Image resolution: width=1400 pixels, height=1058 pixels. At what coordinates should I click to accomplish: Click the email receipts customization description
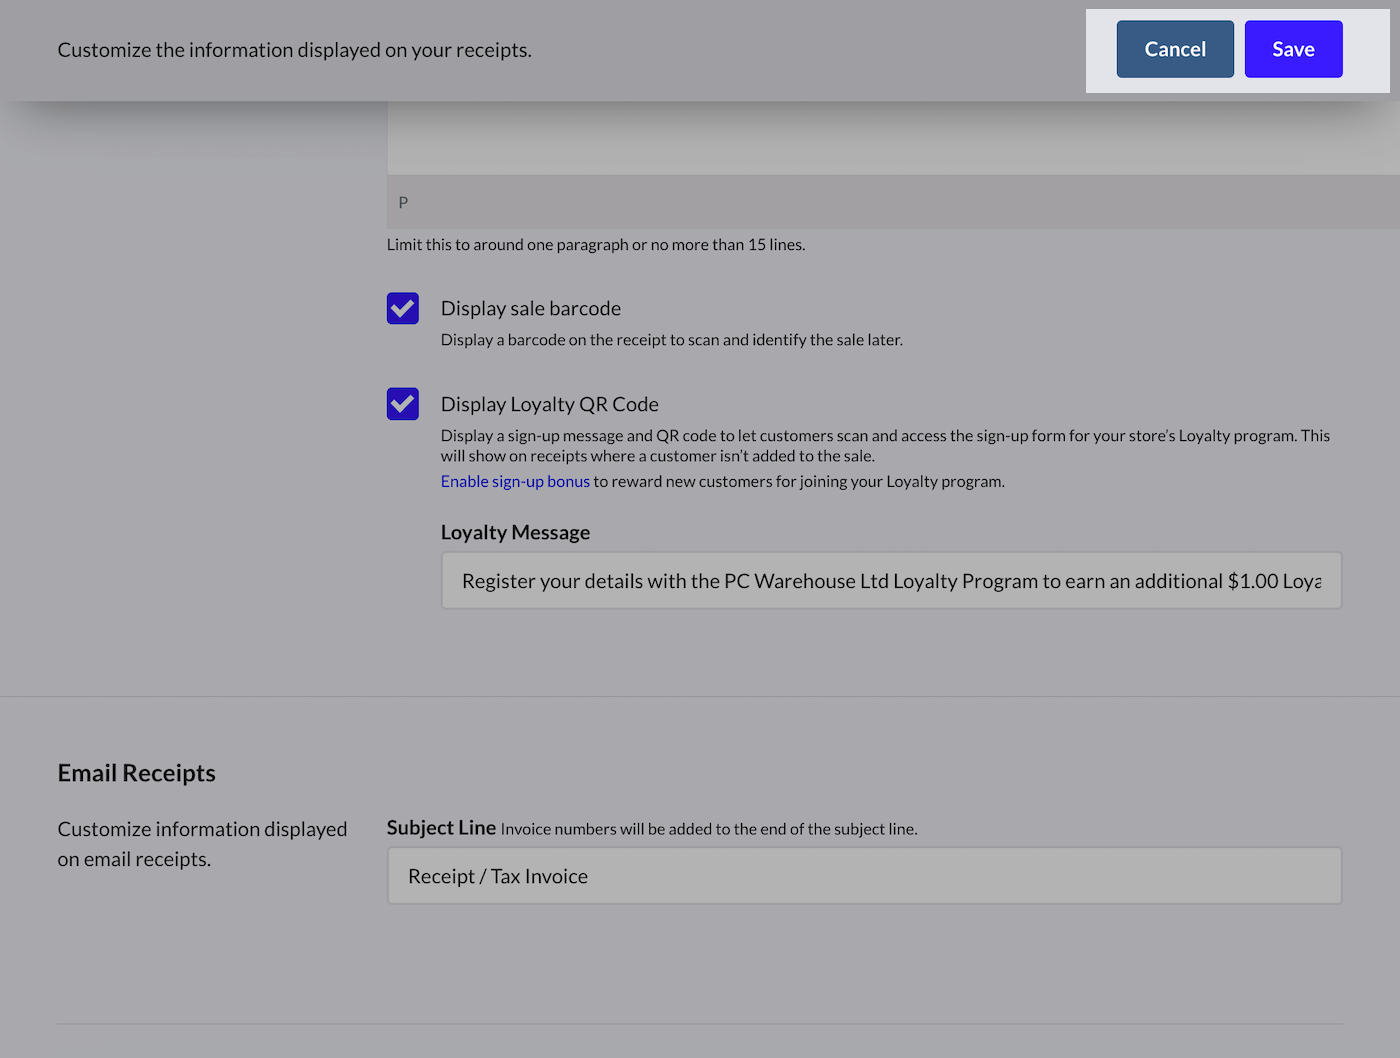[x=202, y=844]
